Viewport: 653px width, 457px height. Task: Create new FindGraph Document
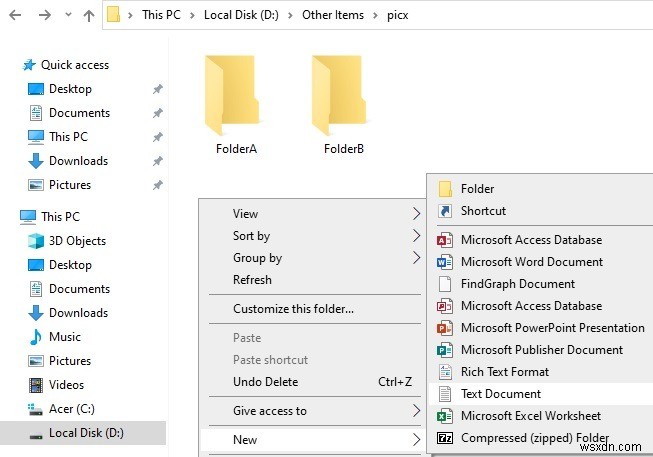(541, 284)
